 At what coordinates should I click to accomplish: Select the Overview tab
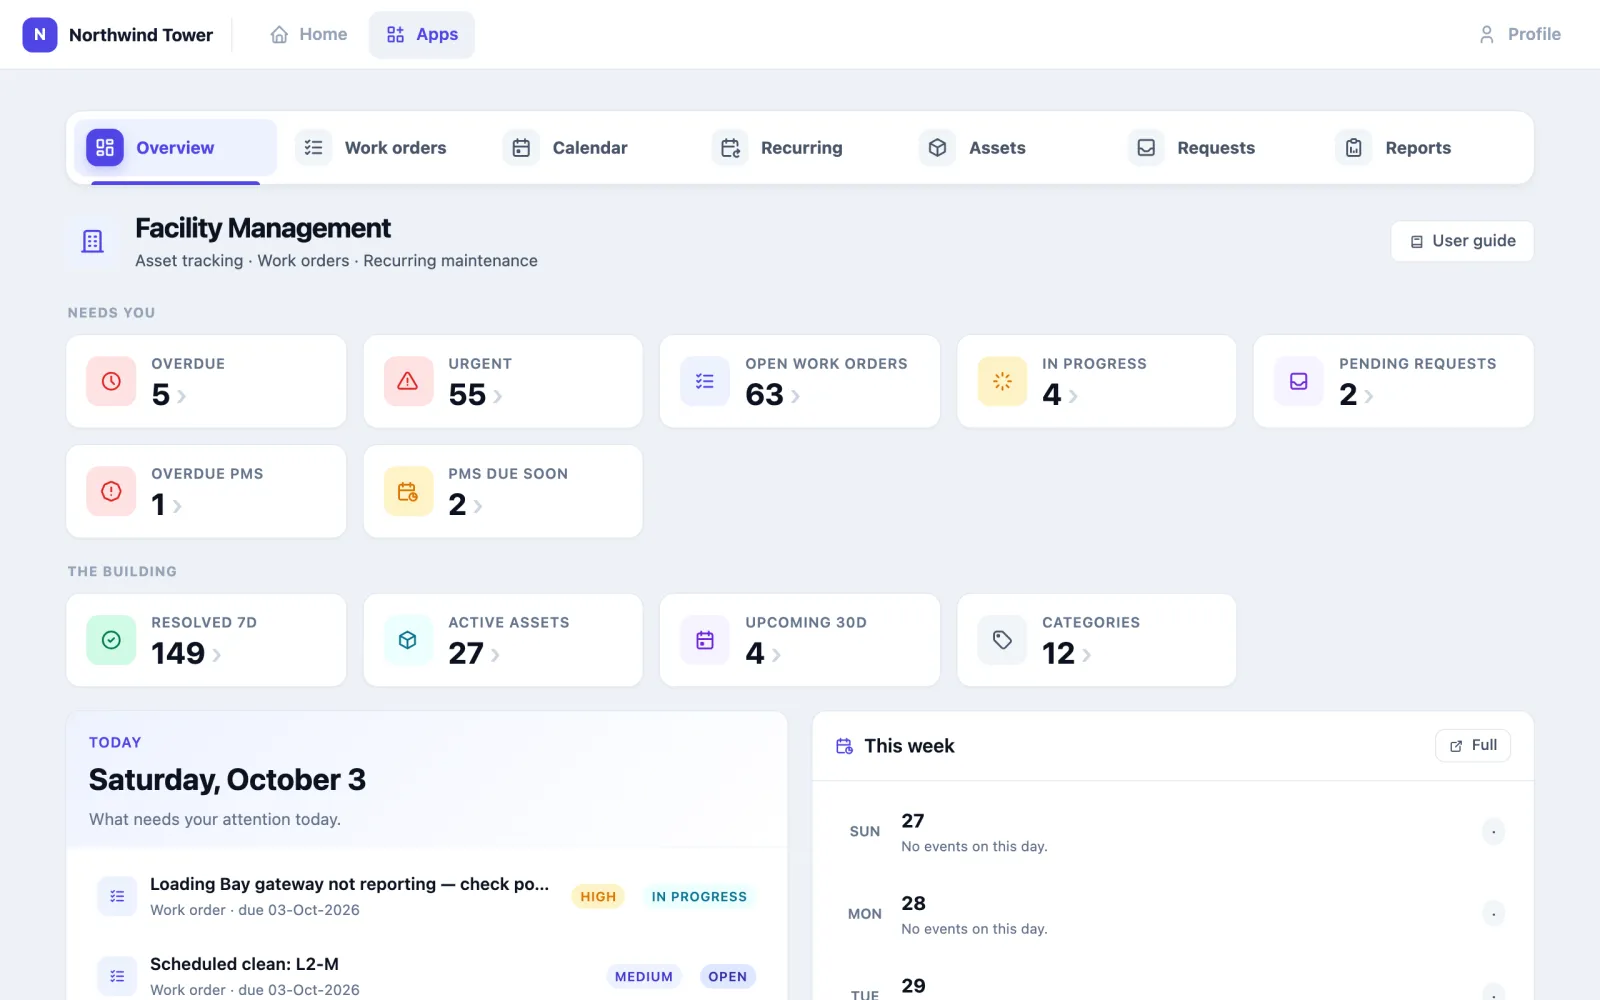[175, 148]
